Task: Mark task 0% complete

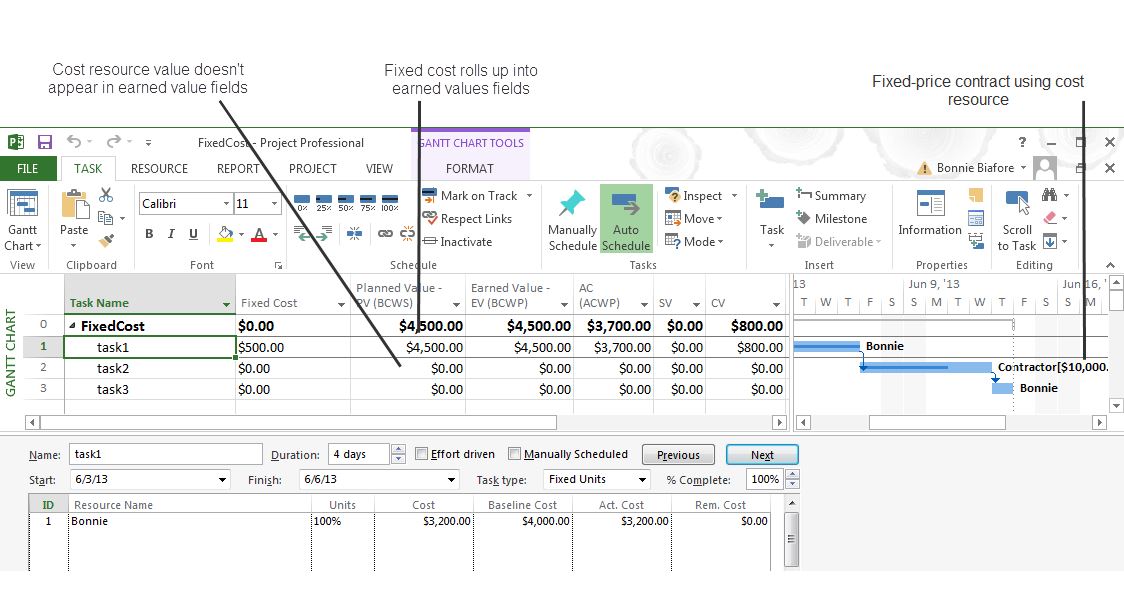Action: click(302, 203)
